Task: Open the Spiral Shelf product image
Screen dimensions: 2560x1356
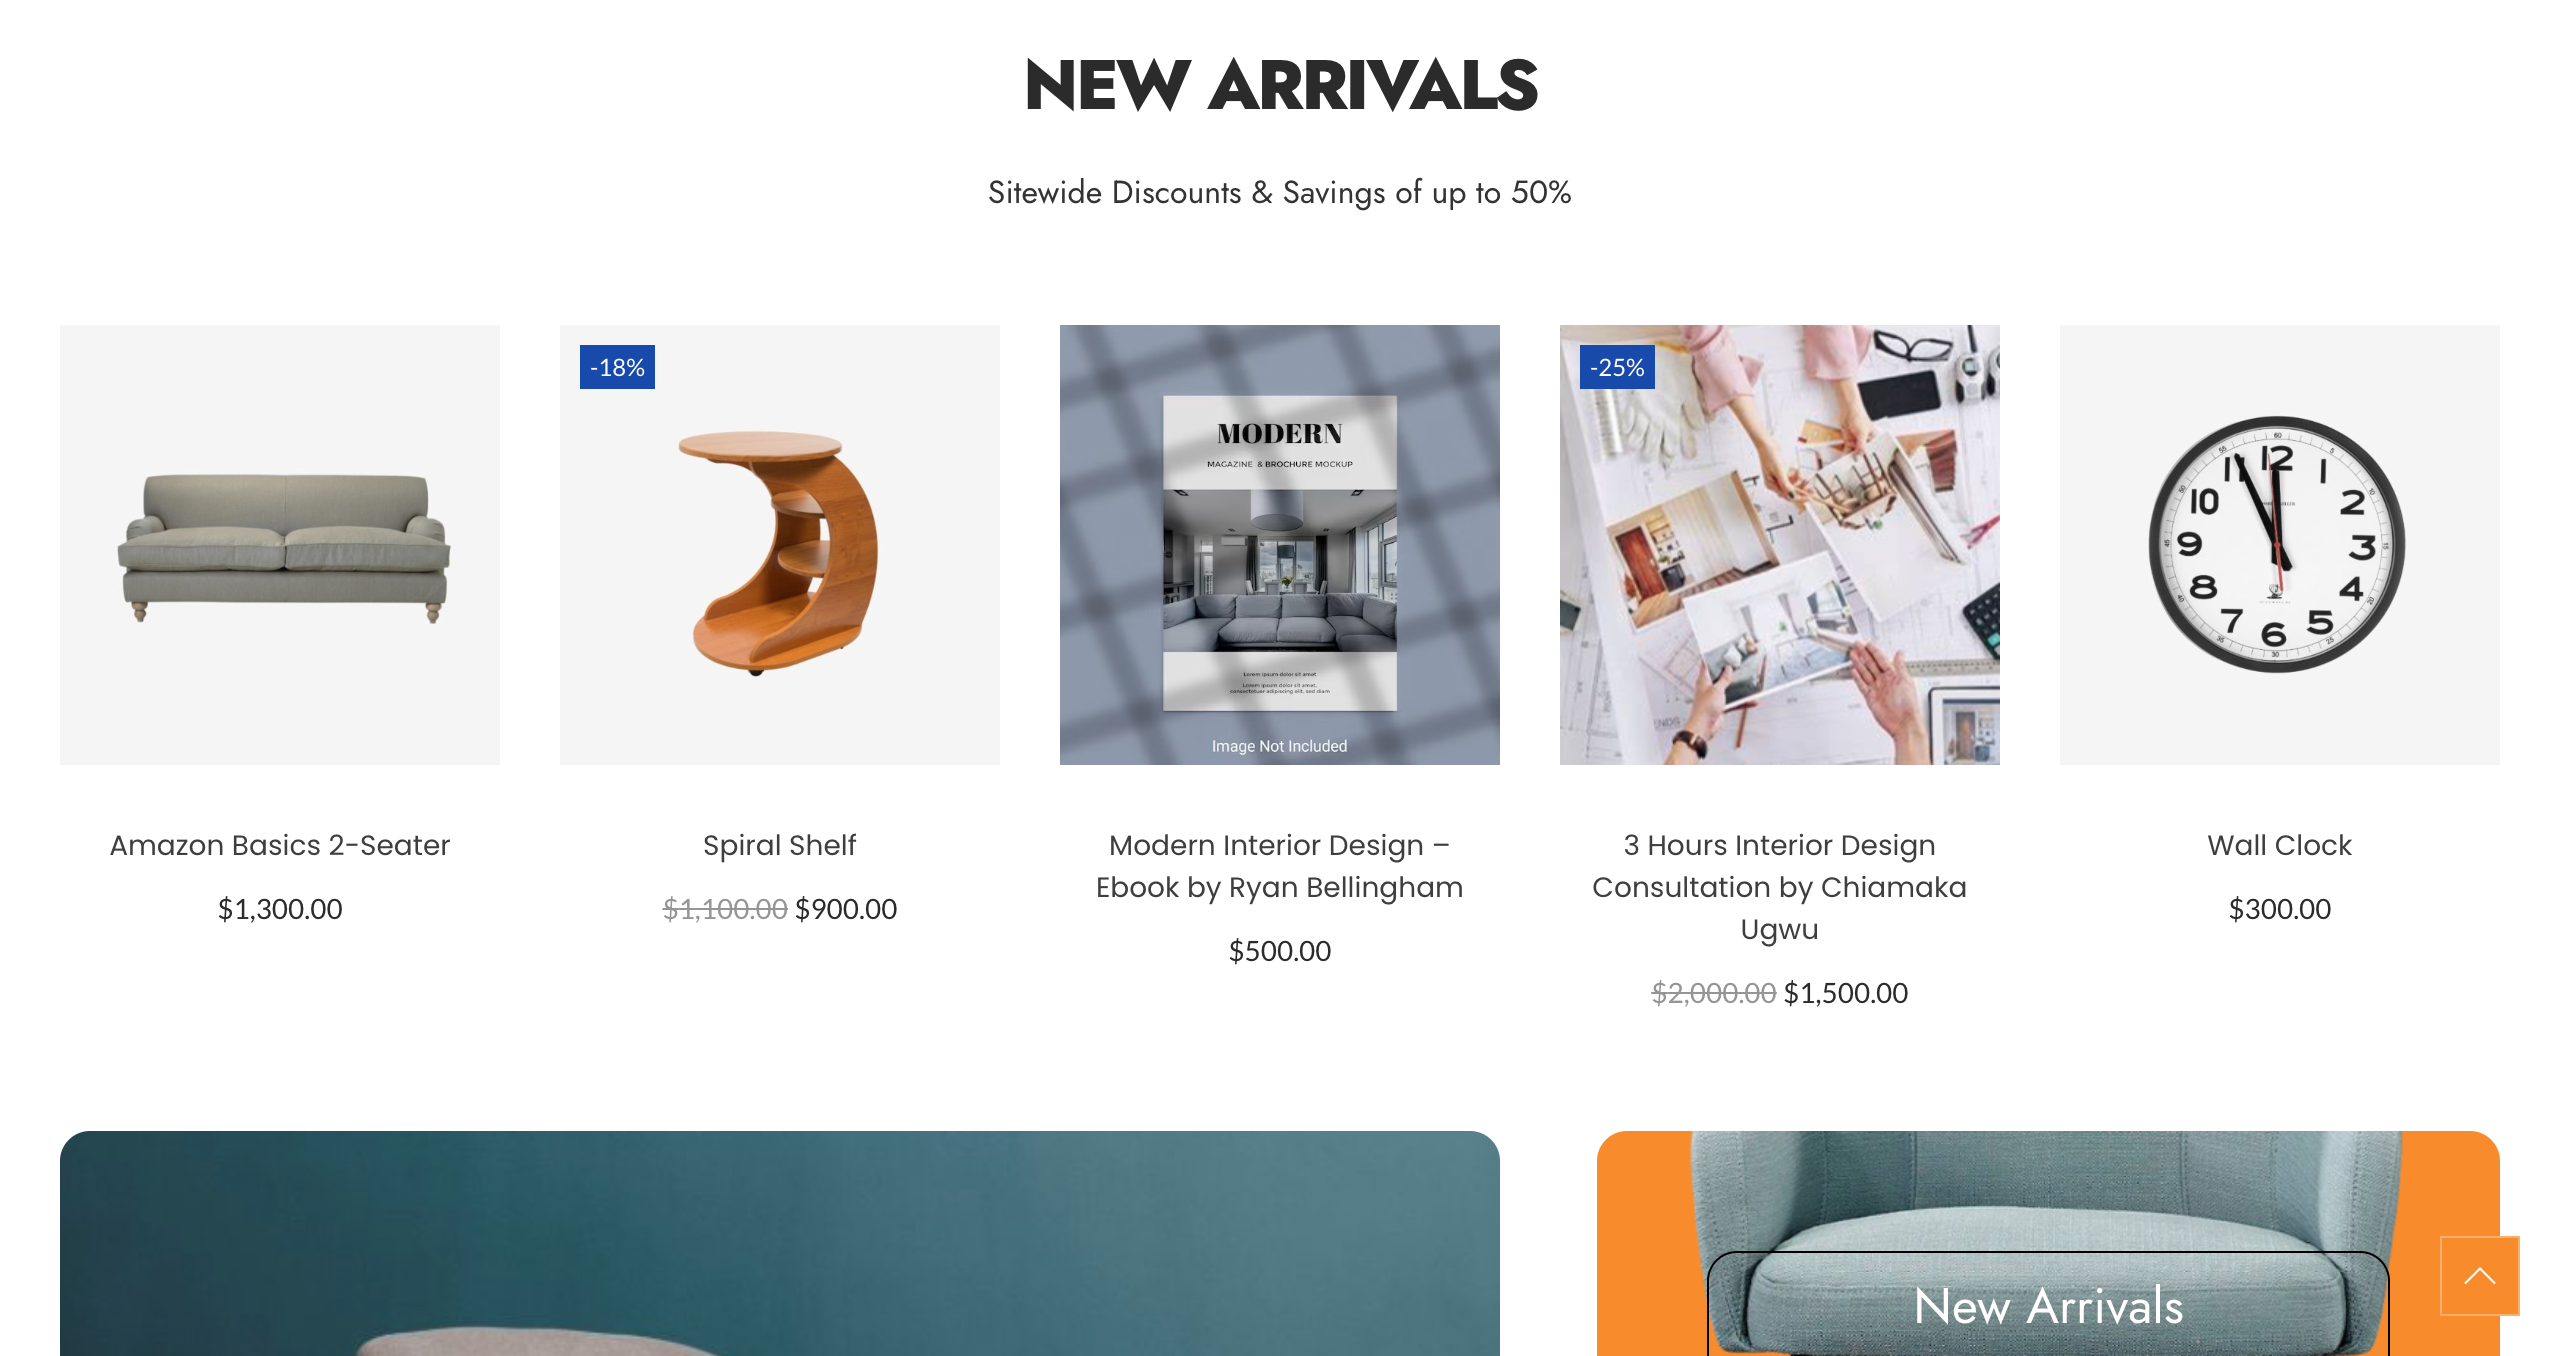Action: (x=780, y=545)
